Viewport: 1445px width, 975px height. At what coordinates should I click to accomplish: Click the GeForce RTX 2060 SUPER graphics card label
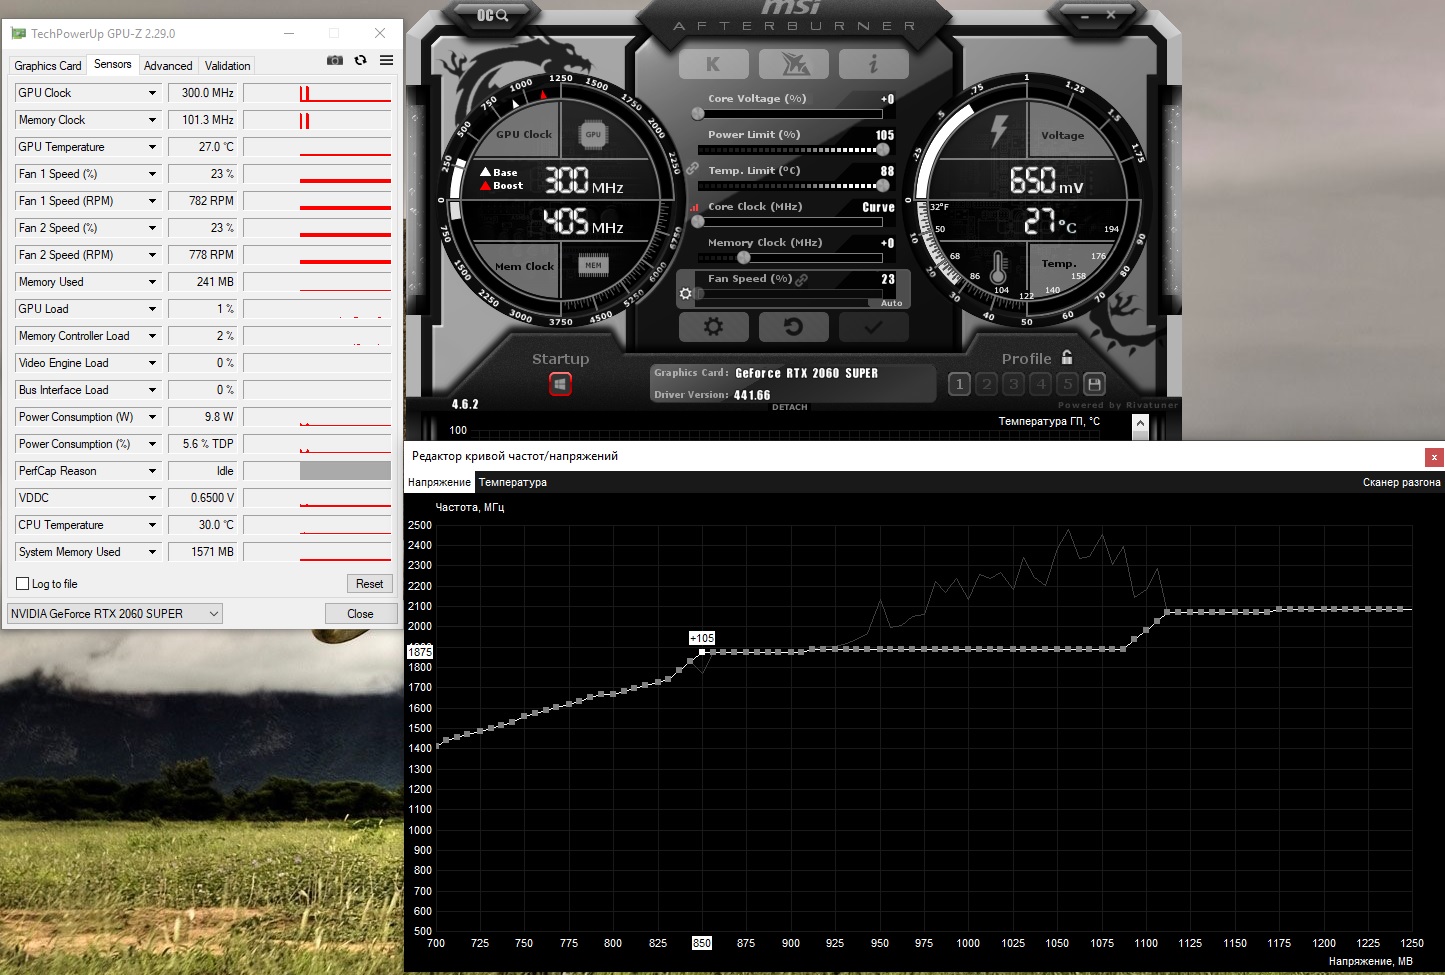click(x=806, y=373)
